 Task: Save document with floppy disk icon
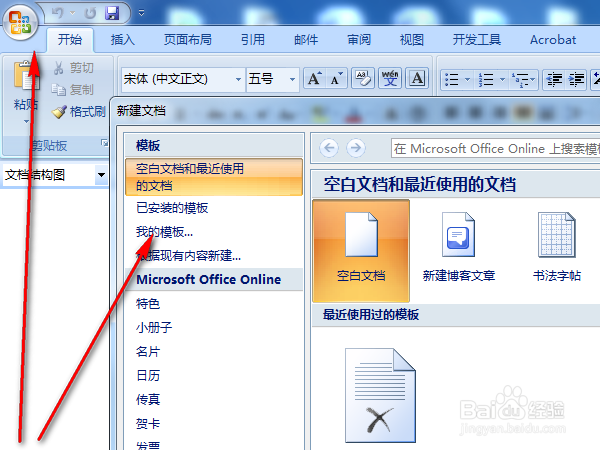(x=112, y=13)
